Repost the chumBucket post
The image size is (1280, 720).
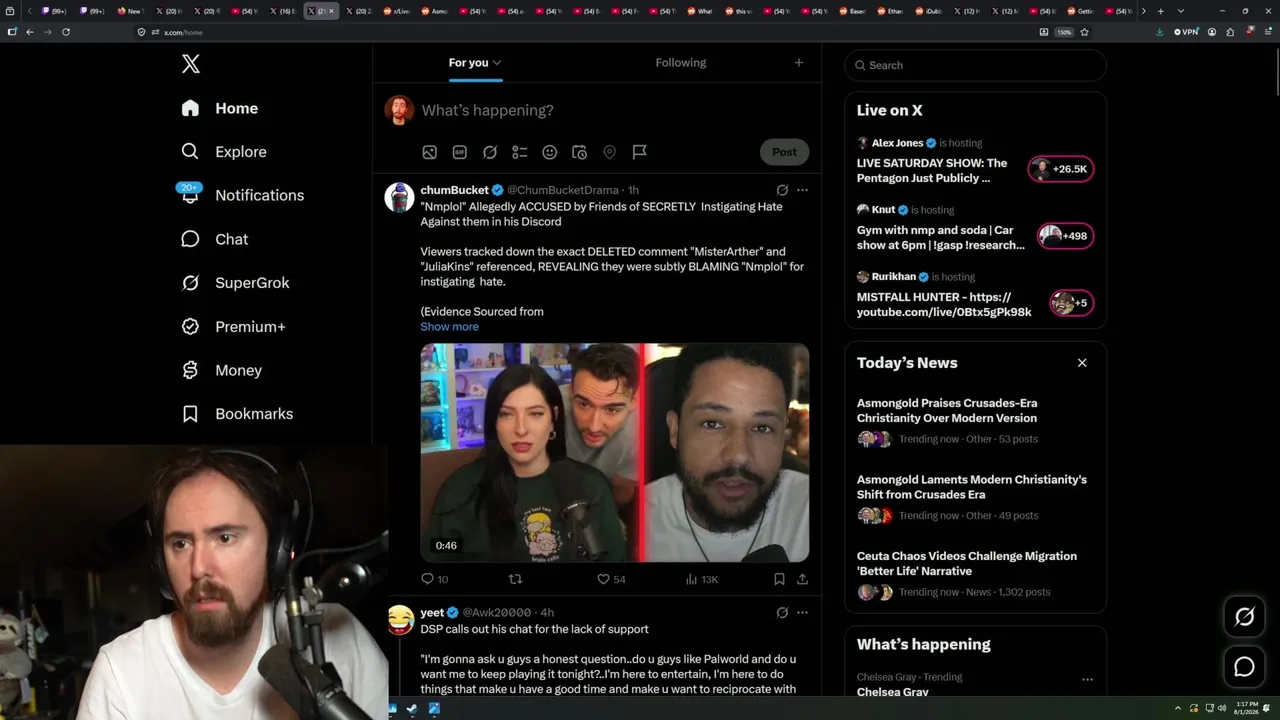point(516,579)
